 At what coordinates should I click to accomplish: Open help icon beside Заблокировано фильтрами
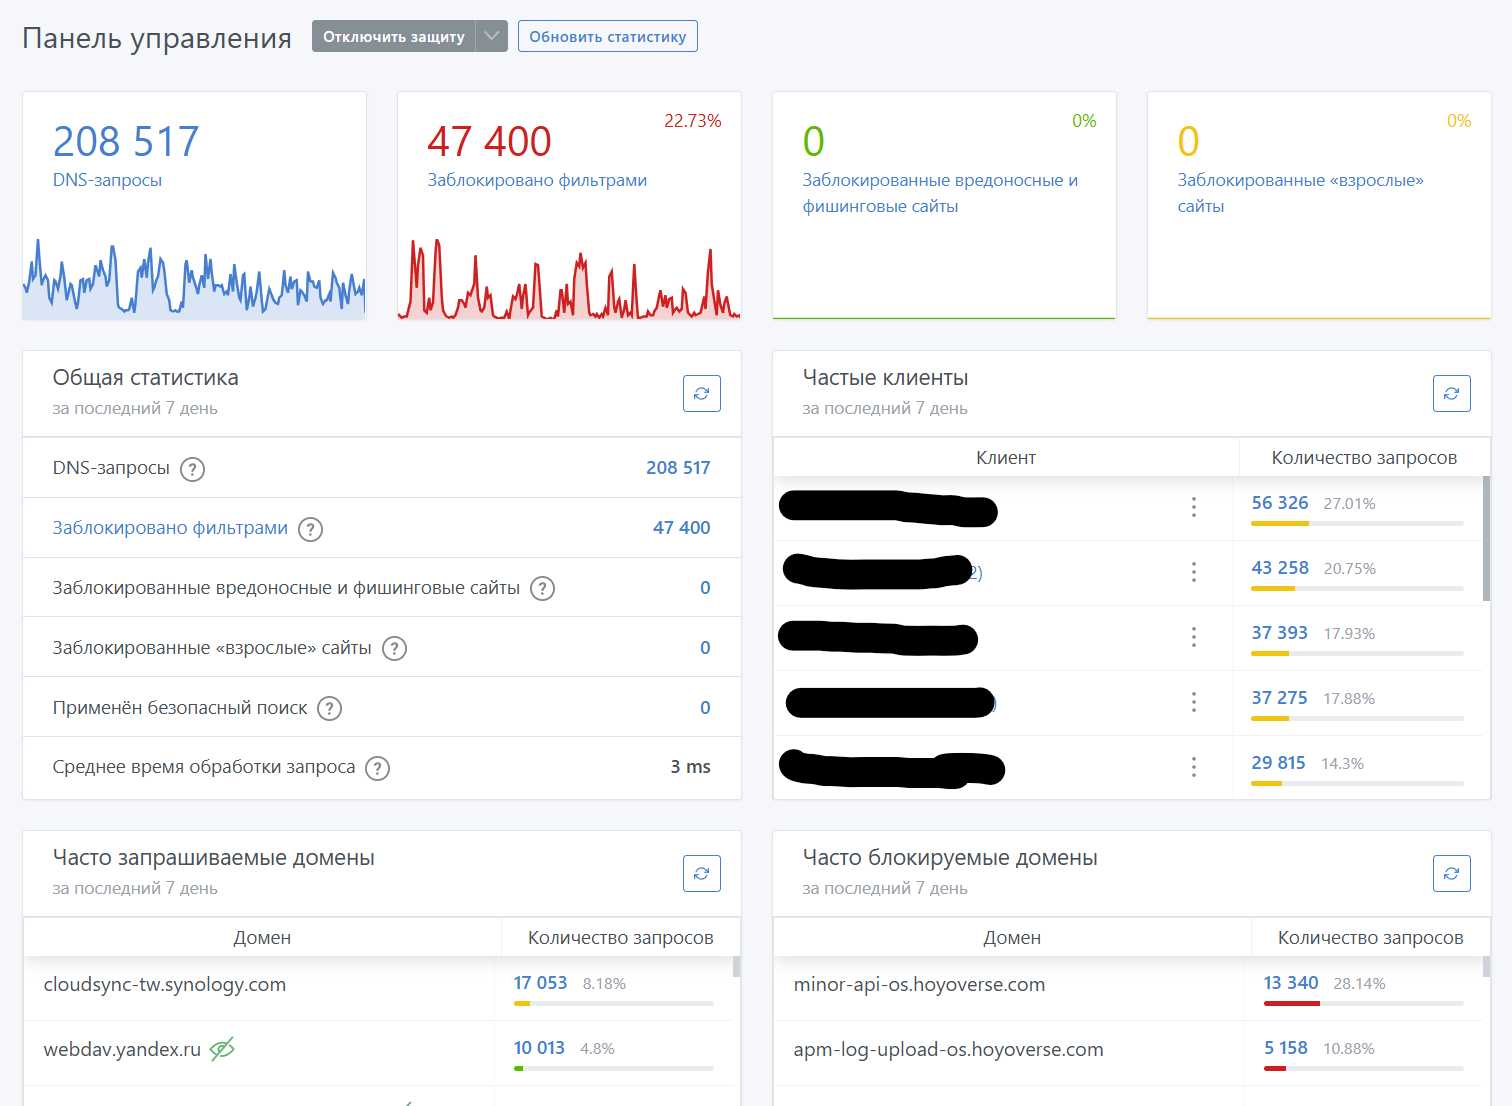pos(311,529)
